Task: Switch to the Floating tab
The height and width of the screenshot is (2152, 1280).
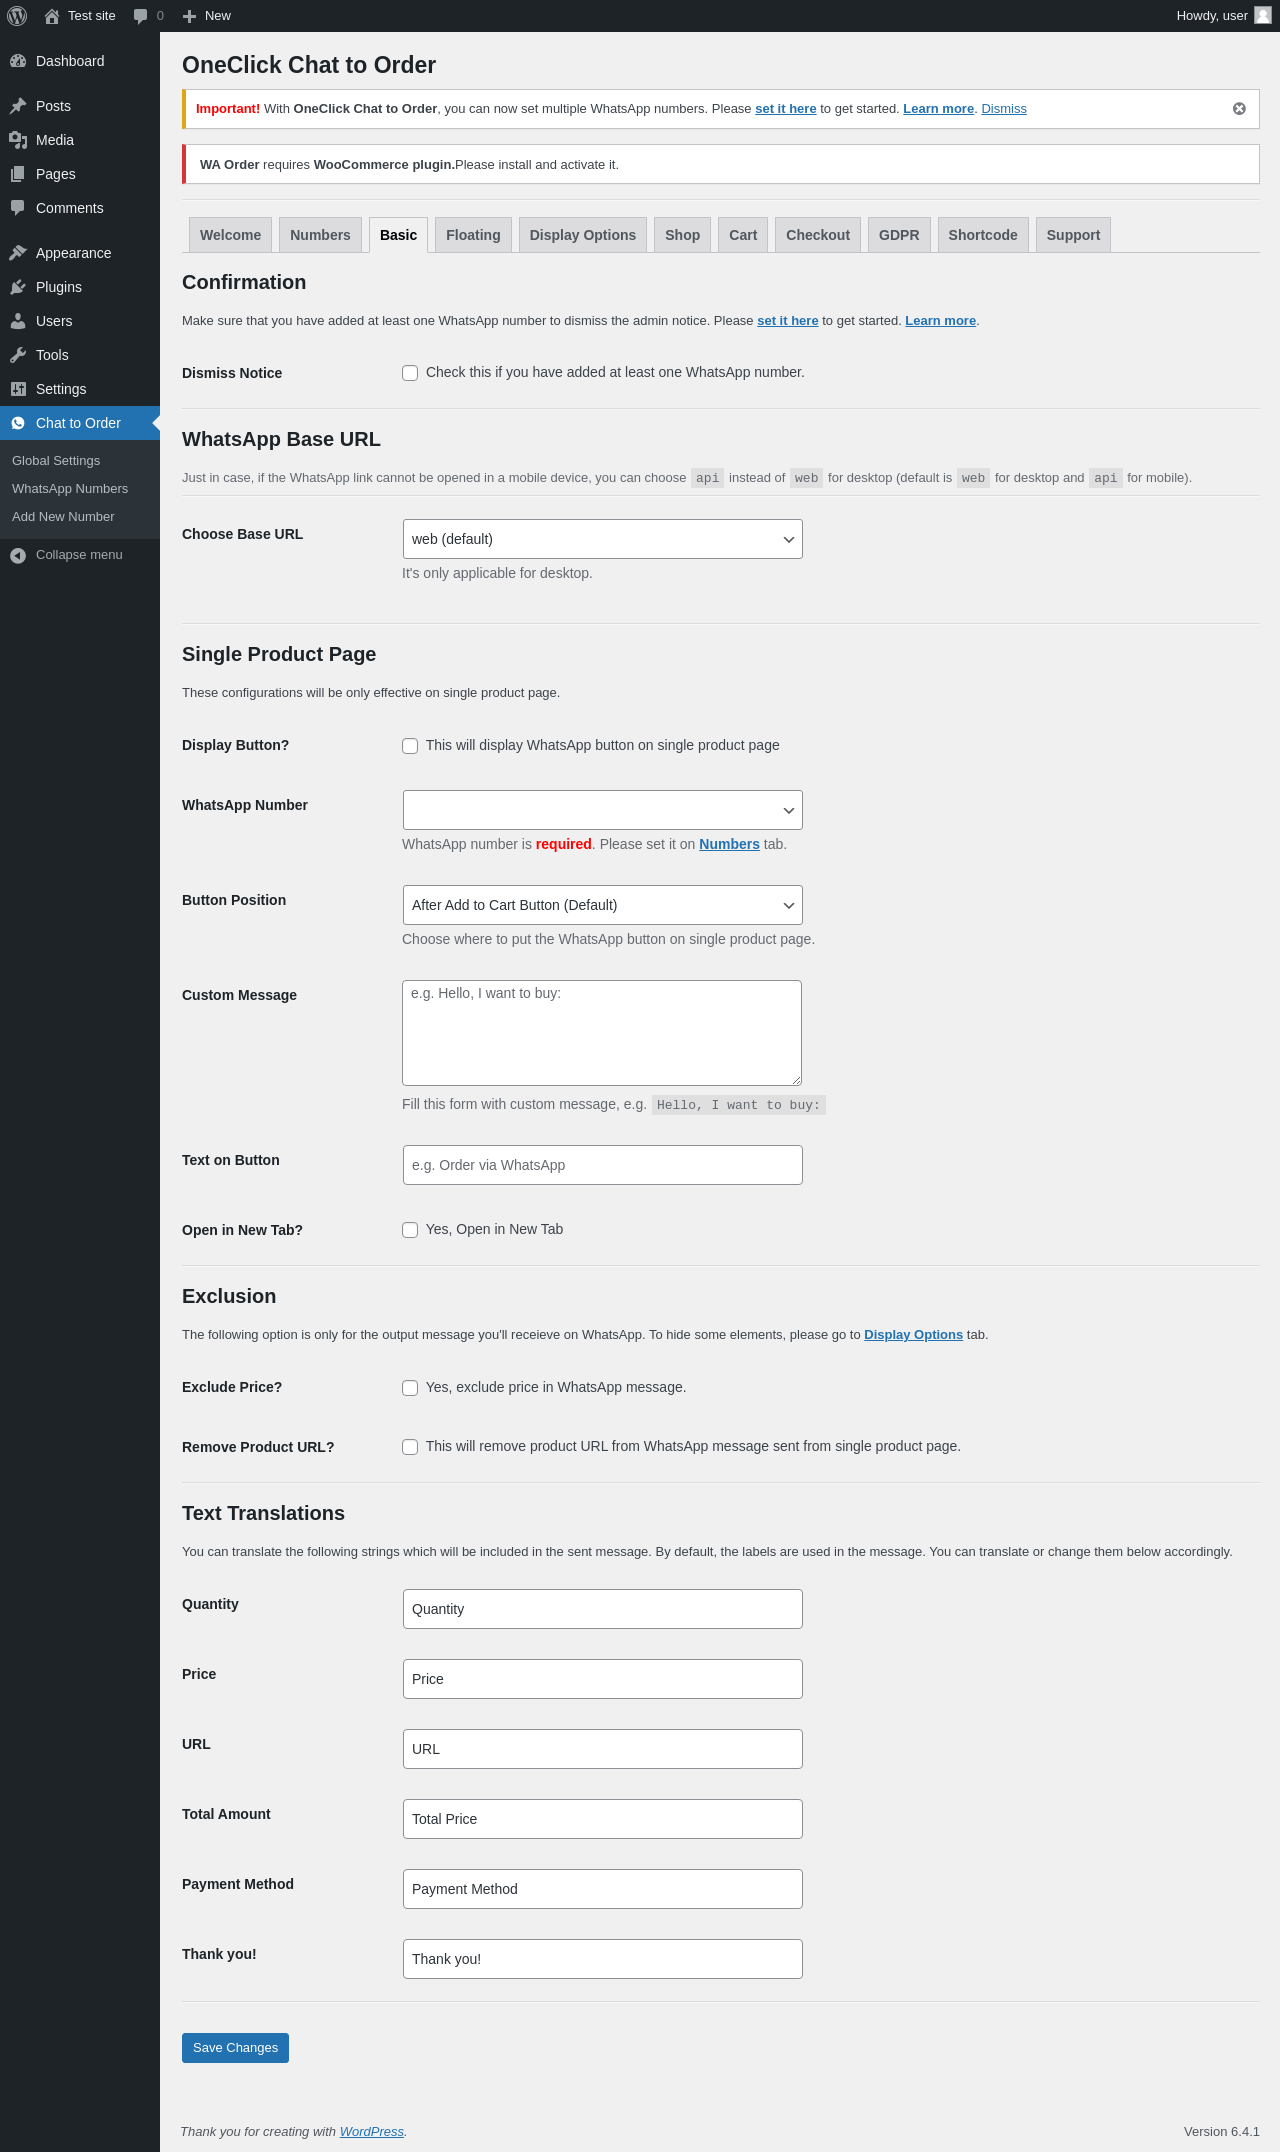Action: tap(473, 235)
